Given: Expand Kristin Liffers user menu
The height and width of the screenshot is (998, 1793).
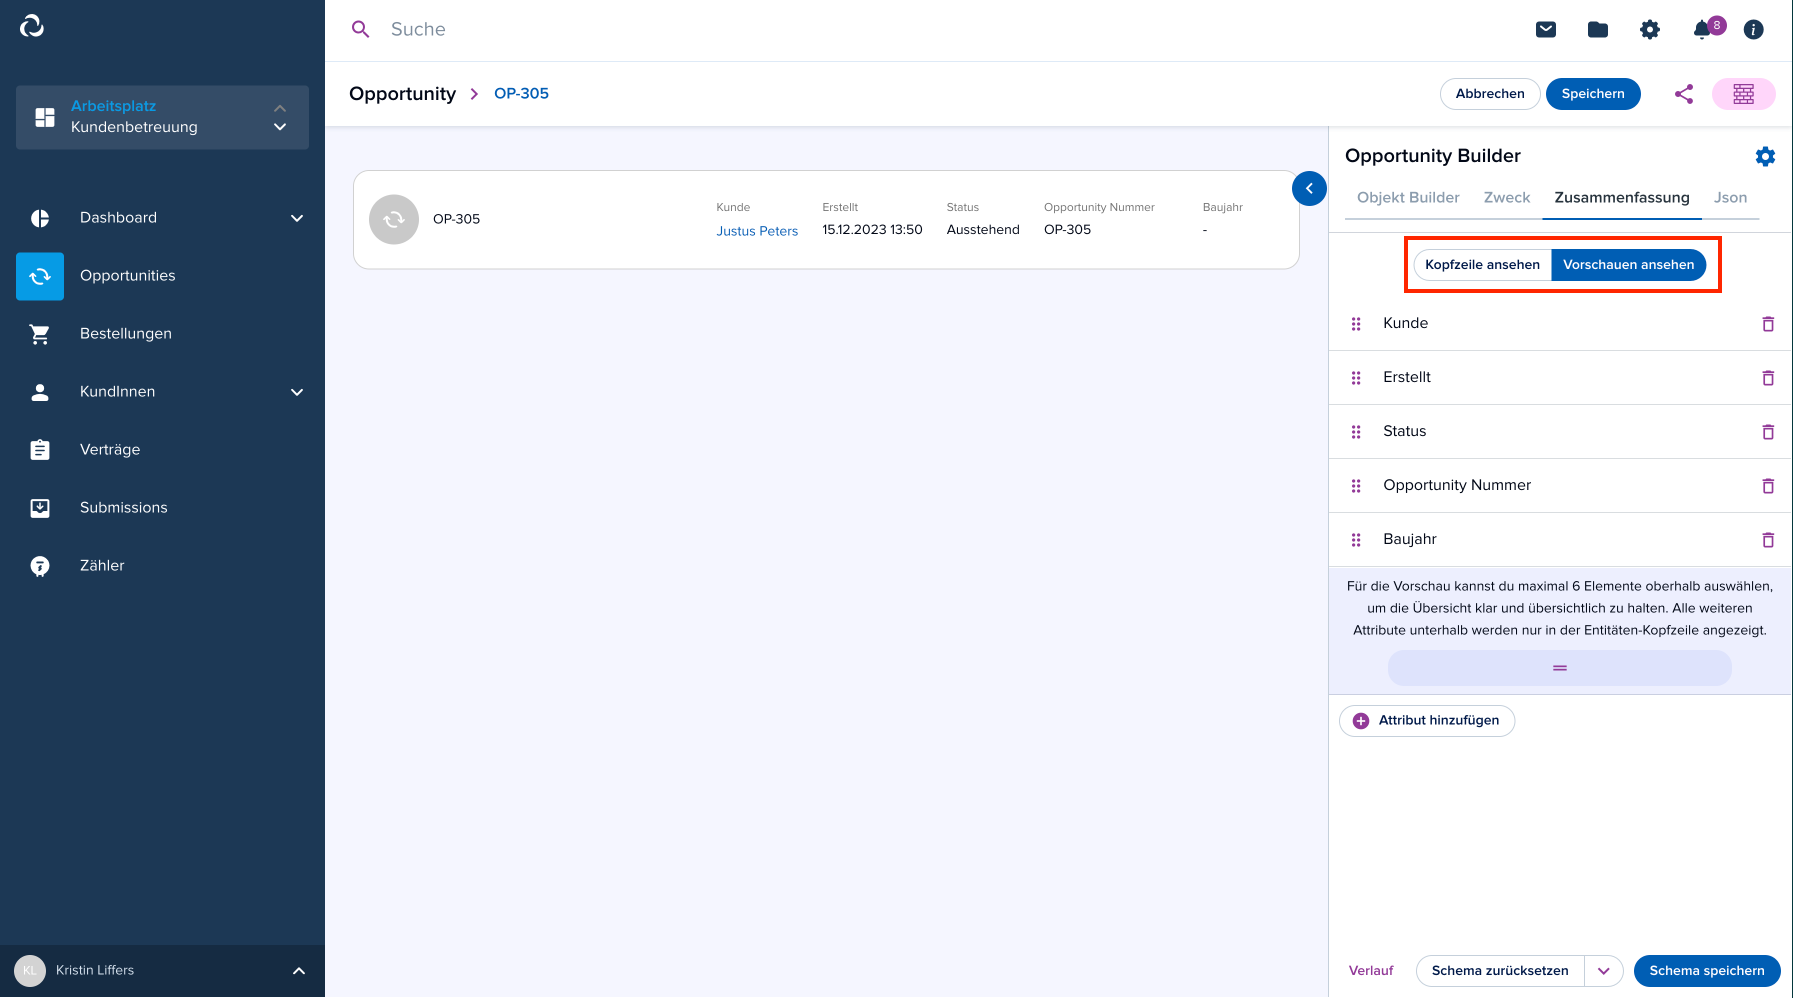Looking at the screenshot, I should tap(299, 971).
